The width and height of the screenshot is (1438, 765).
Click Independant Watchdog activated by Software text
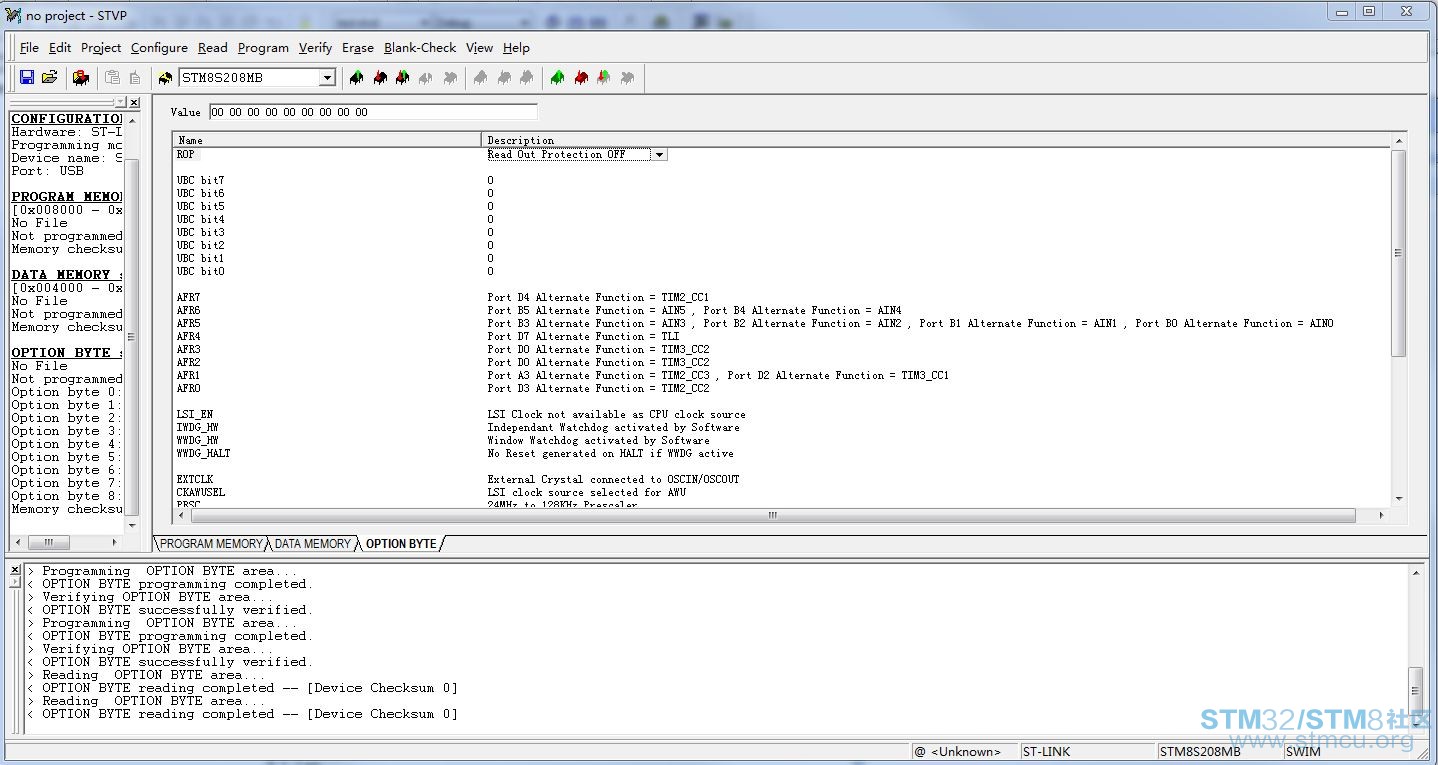[x=613, y=428]
